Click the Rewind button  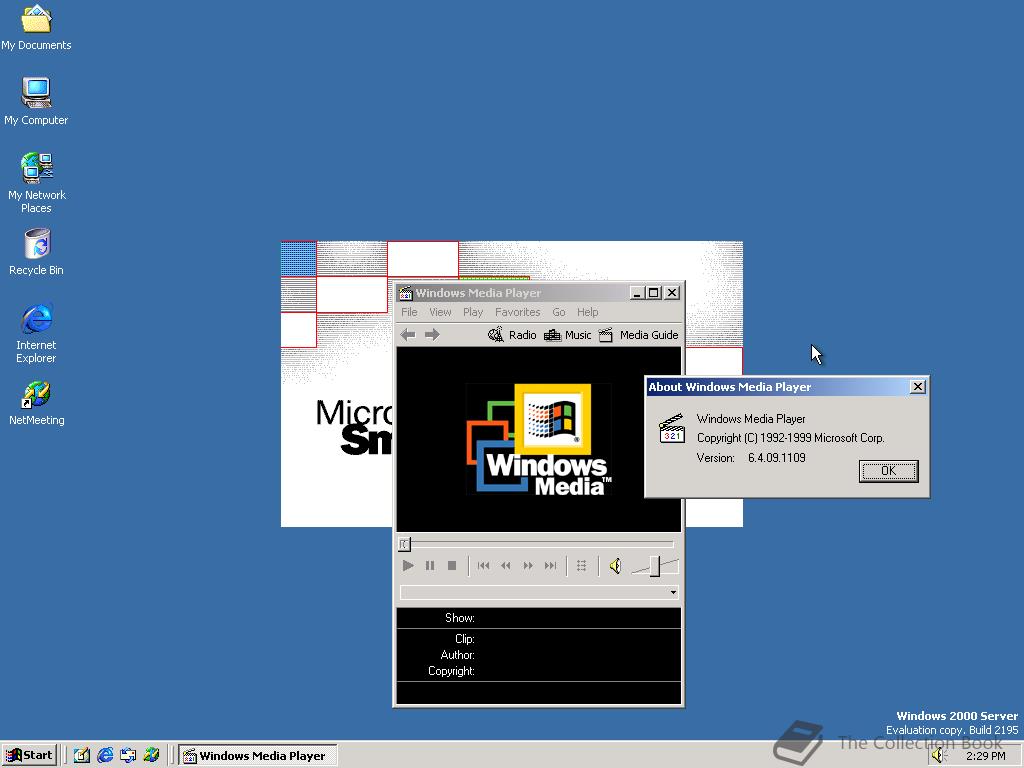coord(505,566)
